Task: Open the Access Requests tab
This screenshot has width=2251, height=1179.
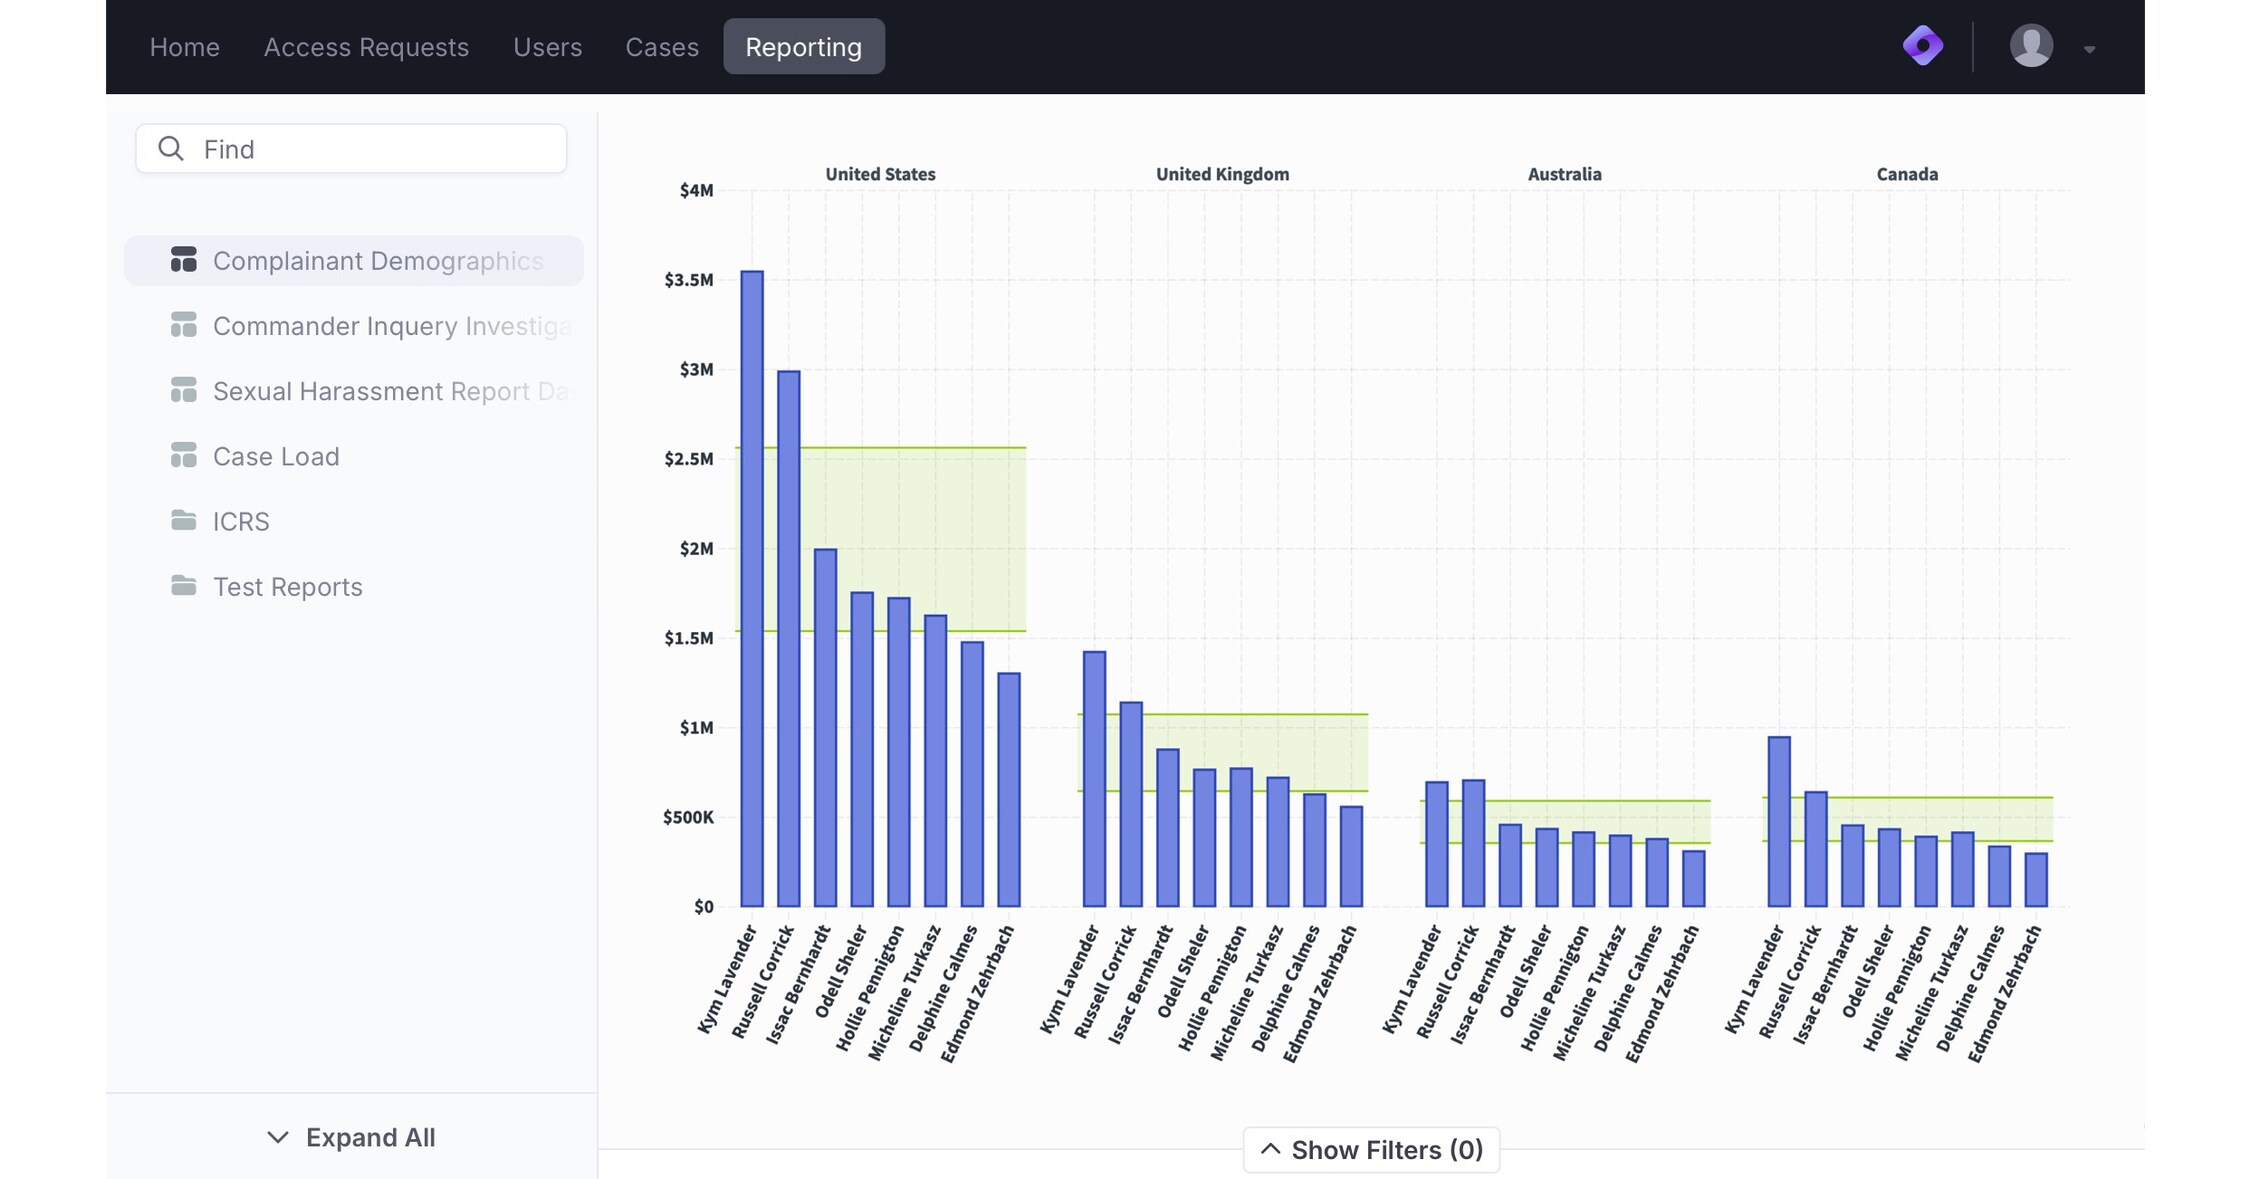Action: (366, 47)
